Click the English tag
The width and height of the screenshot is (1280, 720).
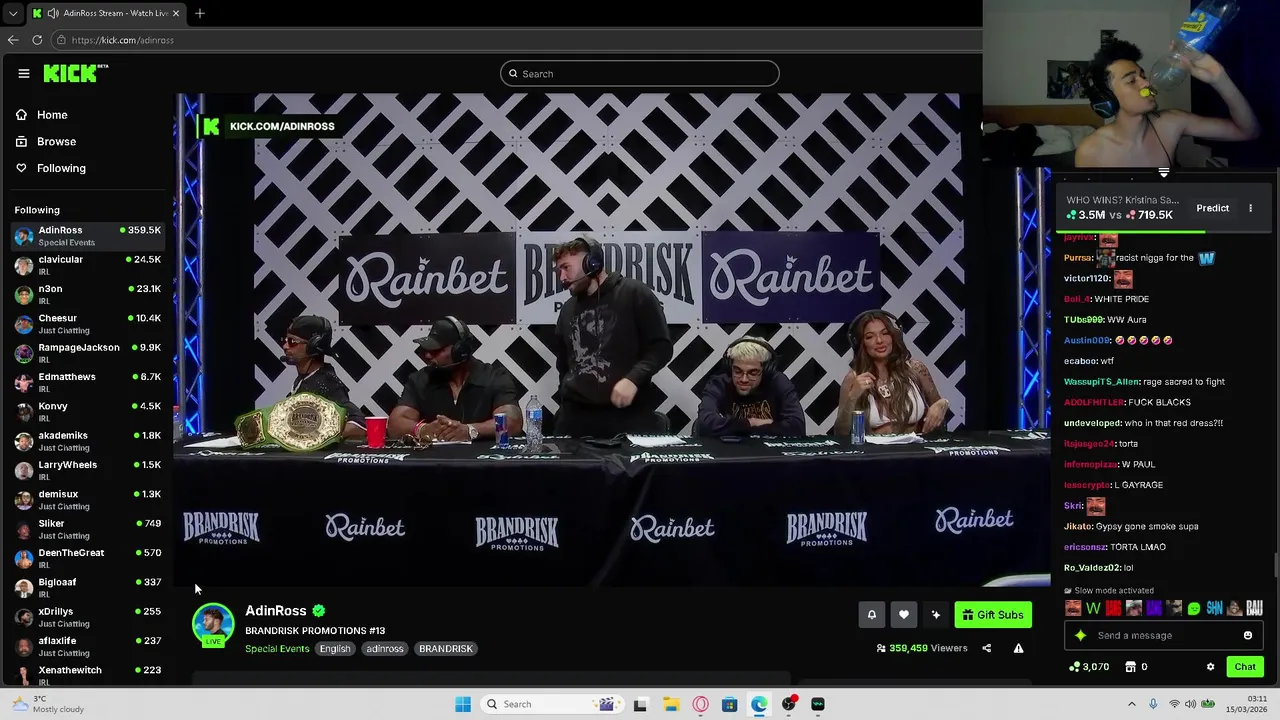335,649
